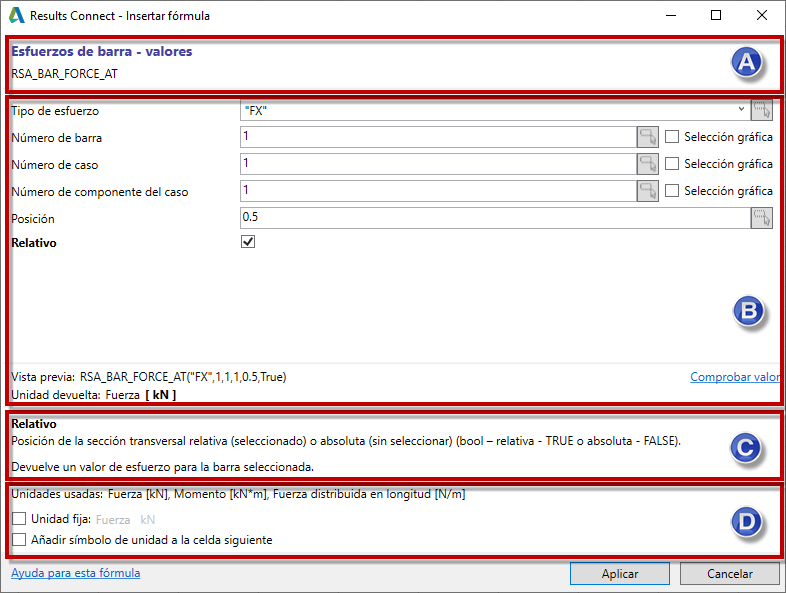Minimize the Results Connect window
This screenshot has width=786, height=593.
[x=671, y=16]
